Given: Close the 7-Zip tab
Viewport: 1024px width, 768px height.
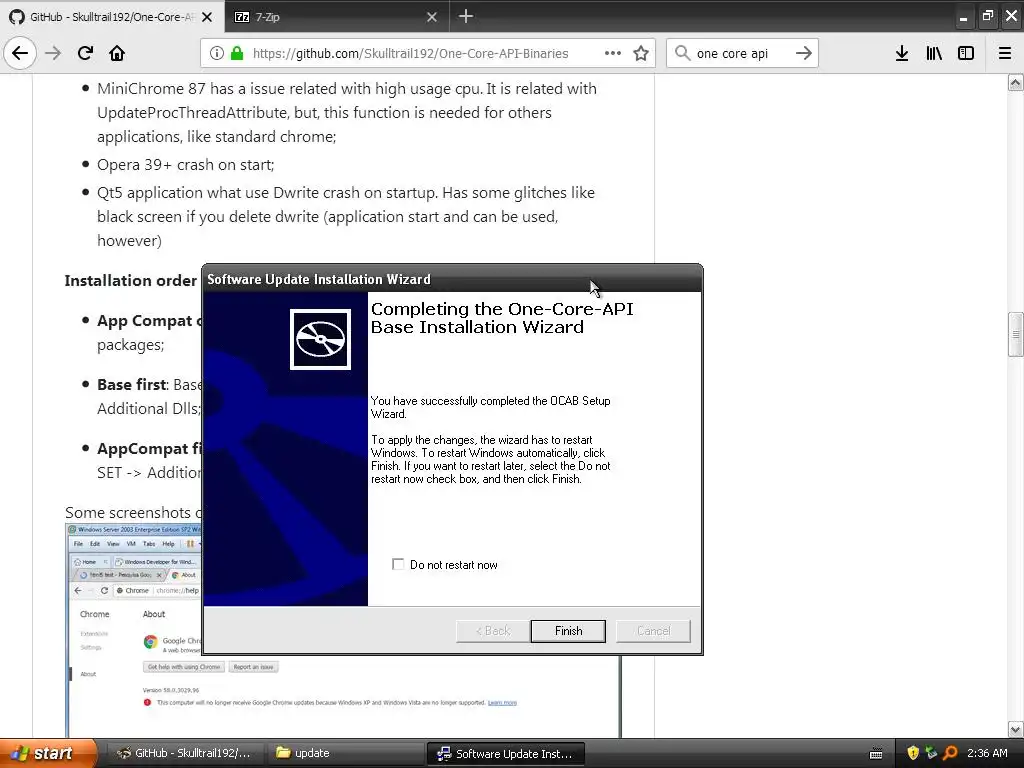Looking at the screenshot, I should click(x=432, y=17).
